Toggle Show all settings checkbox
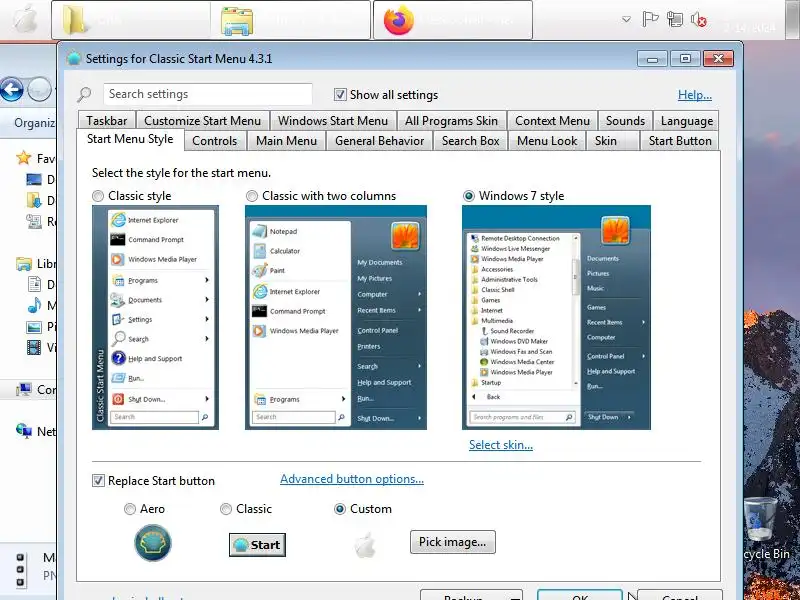 tap(340, 94)
